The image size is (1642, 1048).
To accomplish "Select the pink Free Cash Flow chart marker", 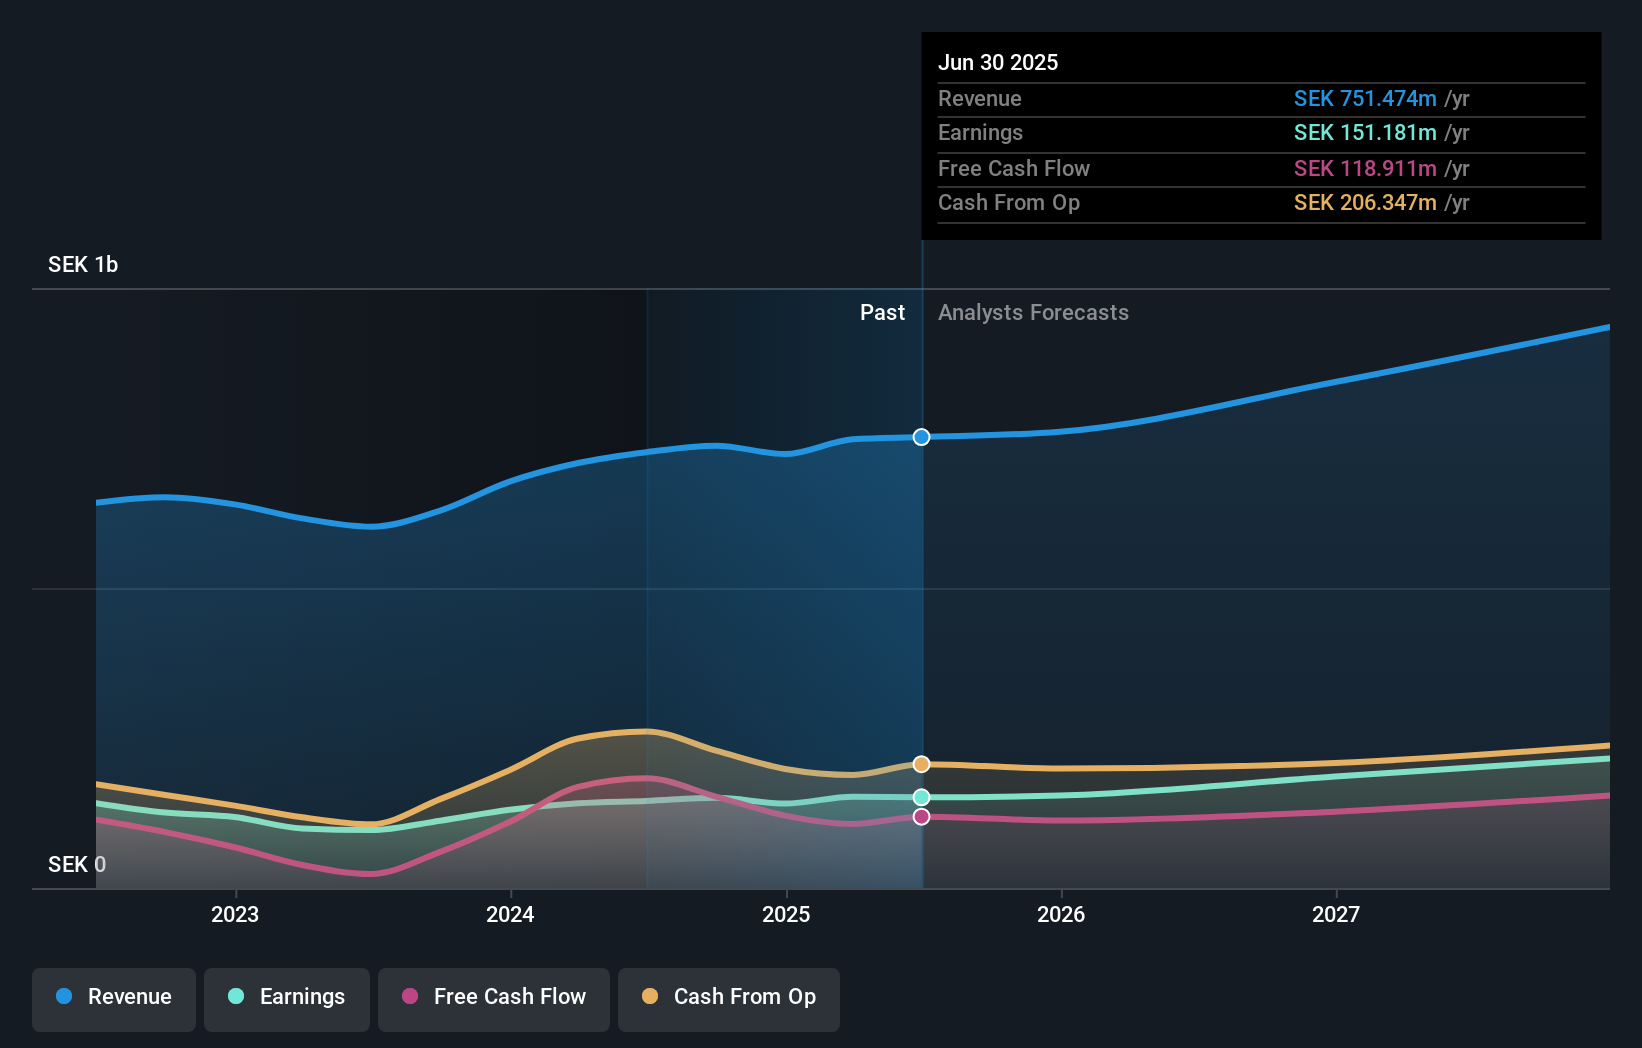I will tap(921, 816).
